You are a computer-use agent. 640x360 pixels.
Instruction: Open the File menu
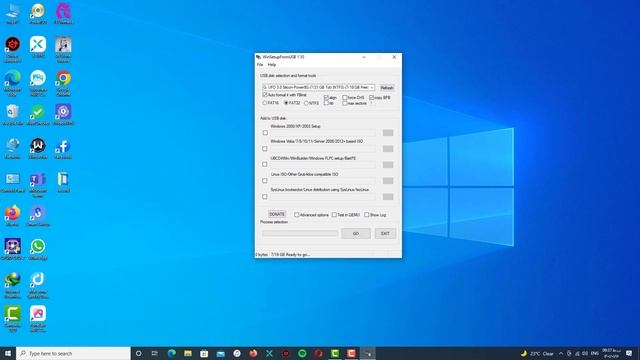260,65
